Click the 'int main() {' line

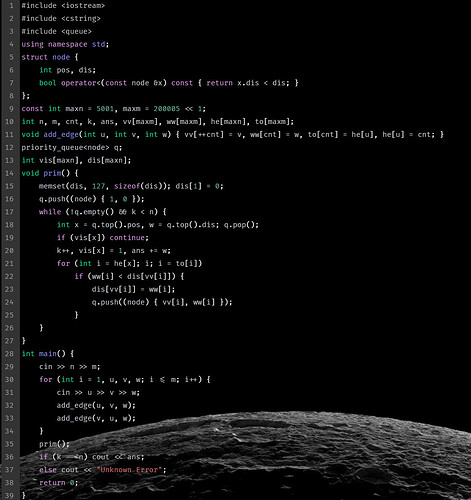pyautogui.click(x=48, y=354)
